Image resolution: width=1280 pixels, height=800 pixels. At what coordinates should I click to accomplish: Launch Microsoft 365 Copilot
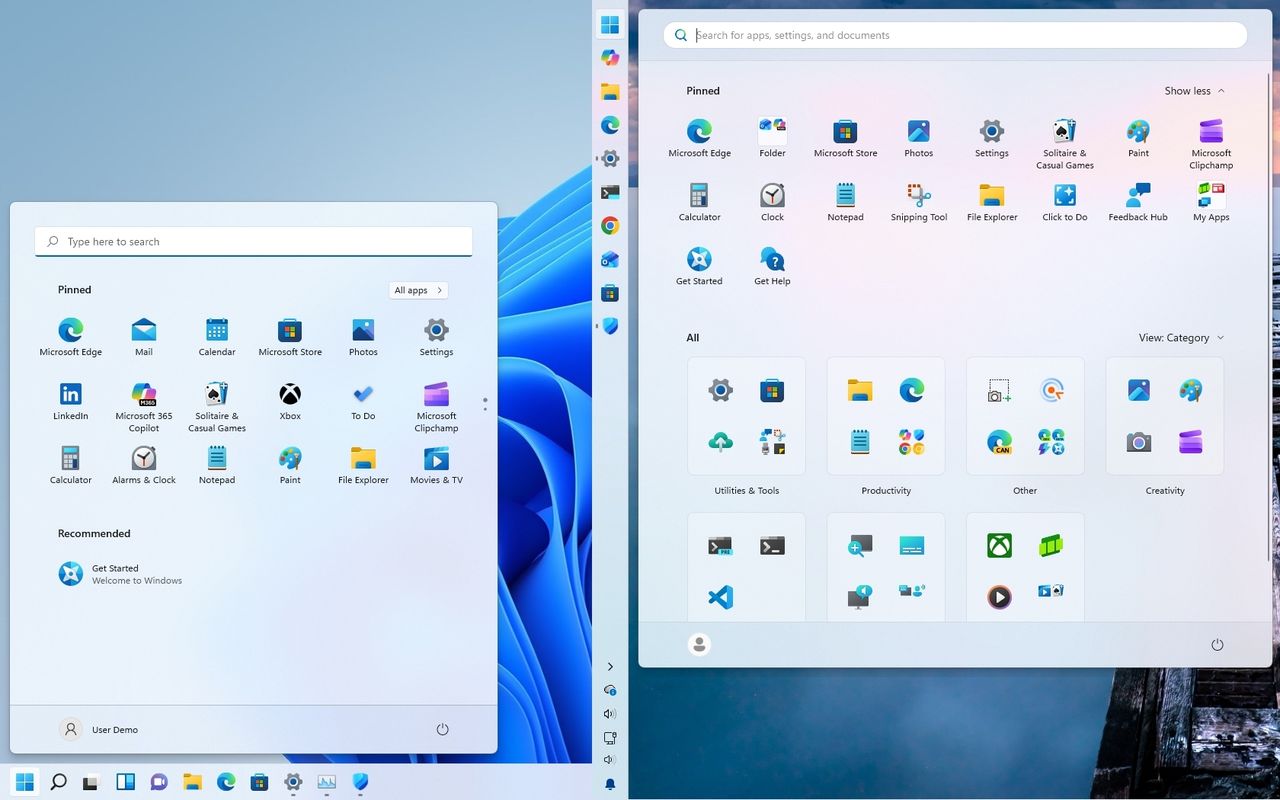[144, 407]
